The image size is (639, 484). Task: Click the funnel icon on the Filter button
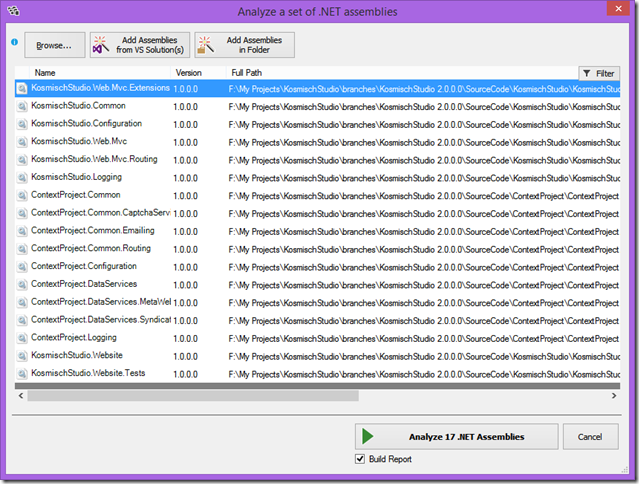click(x=586, y=73)
